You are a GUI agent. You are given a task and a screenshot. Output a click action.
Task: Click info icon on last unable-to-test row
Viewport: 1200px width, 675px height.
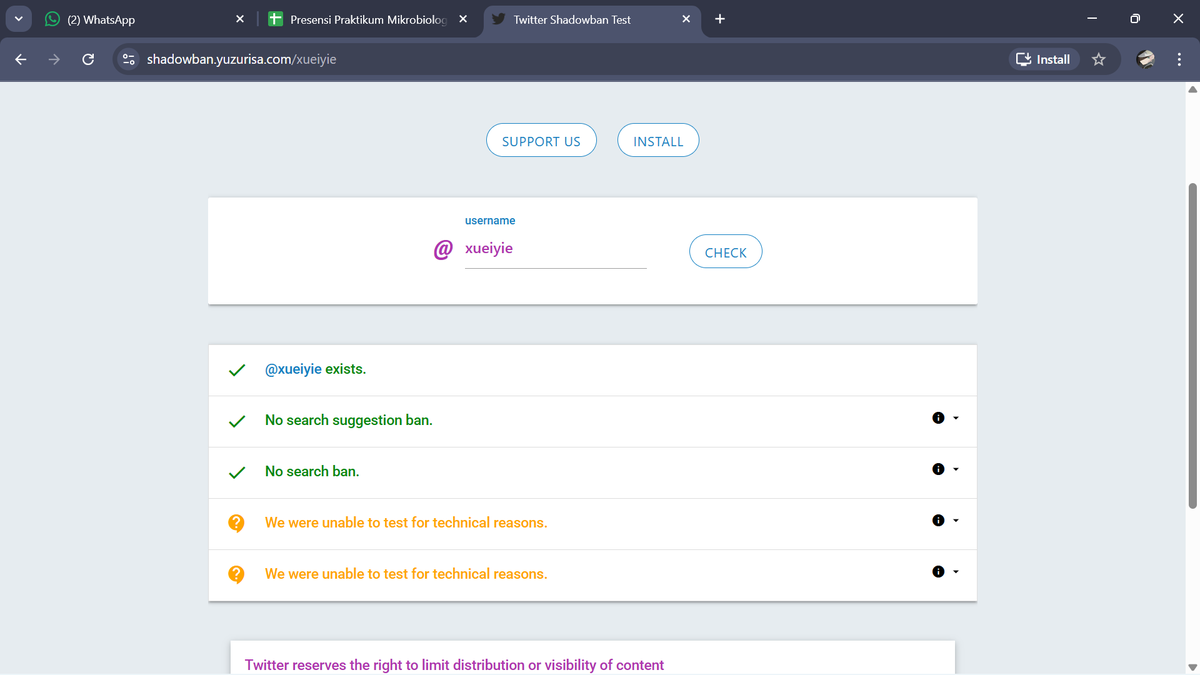point(938,572)
